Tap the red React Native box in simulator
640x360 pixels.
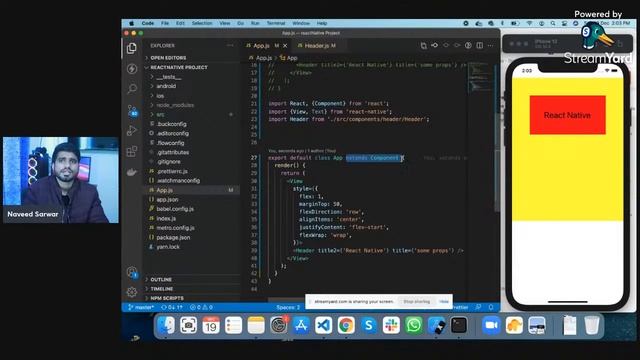(567, 115)
